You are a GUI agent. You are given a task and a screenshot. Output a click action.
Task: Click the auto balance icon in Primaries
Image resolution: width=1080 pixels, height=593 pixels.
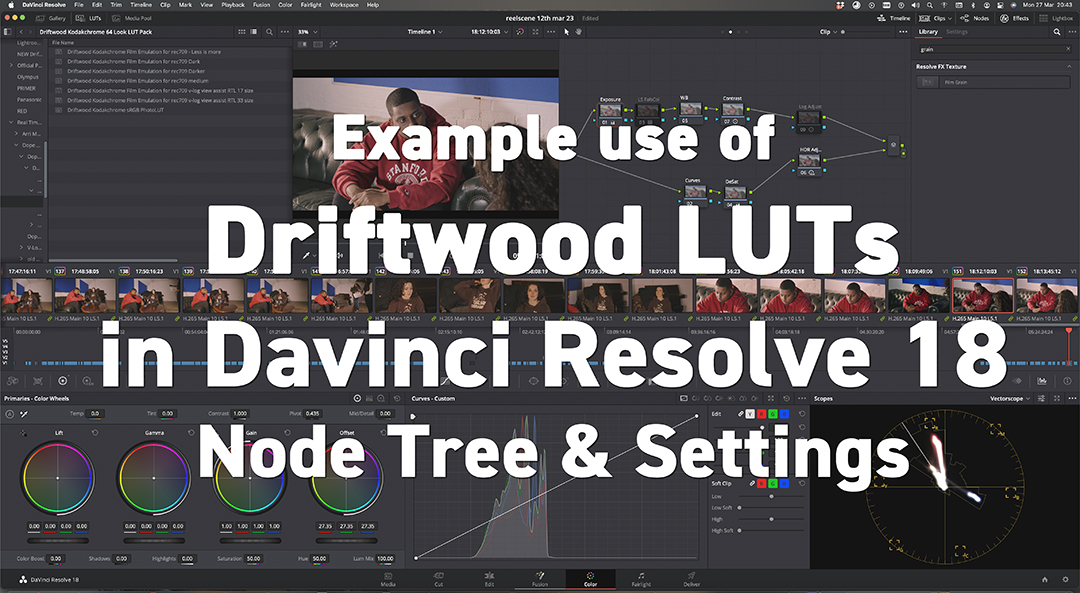point(10,414)
